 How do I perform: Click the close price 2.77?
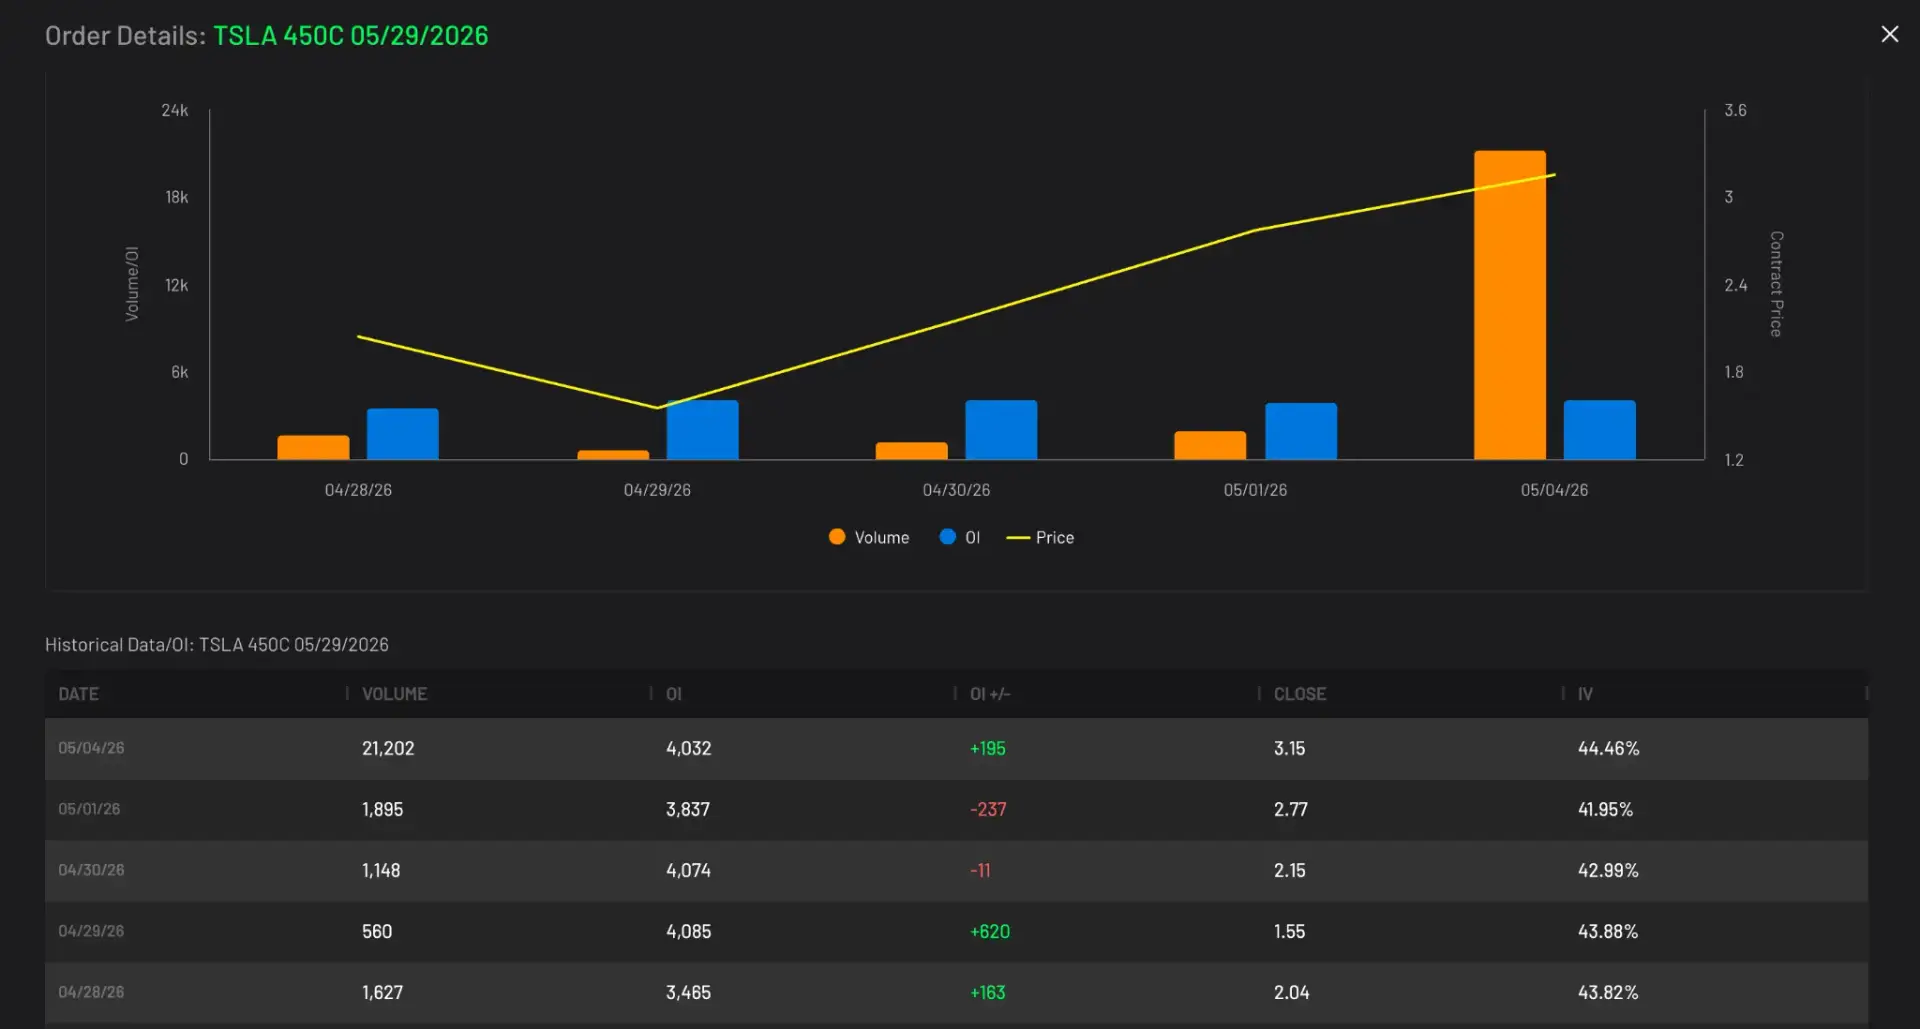point(1290,809)
